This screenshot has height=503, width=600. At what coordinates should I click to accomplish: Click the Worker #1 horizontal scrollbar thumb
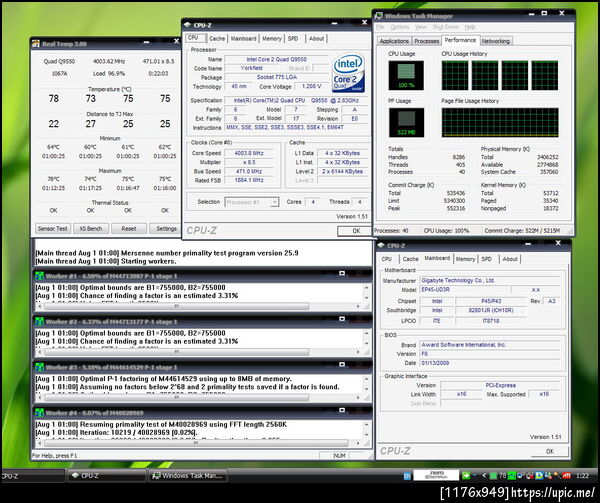(176, 306)
